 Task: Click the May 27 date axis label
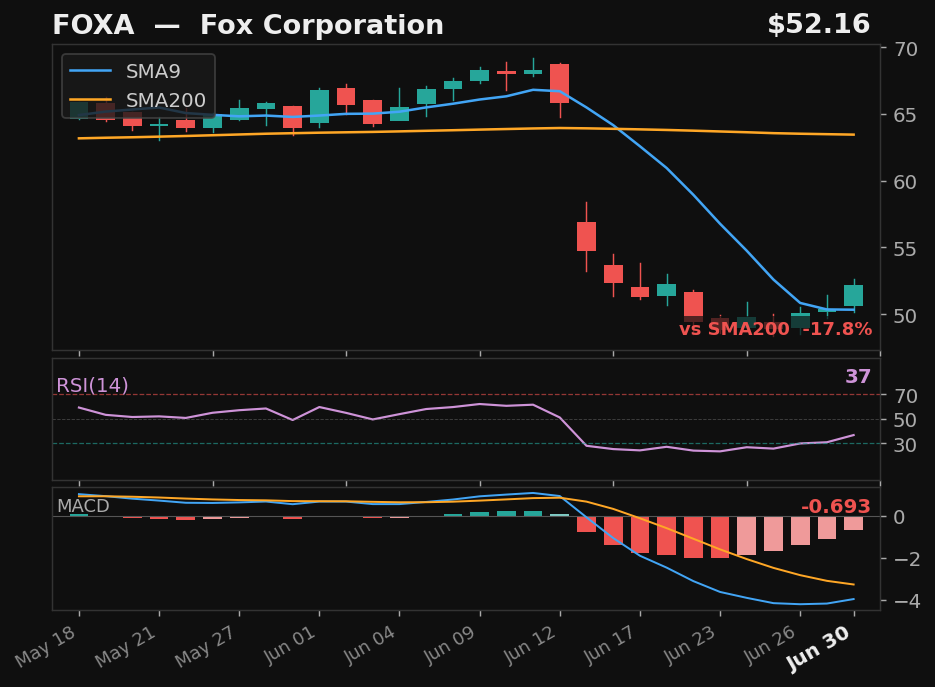tap(206, 646)
